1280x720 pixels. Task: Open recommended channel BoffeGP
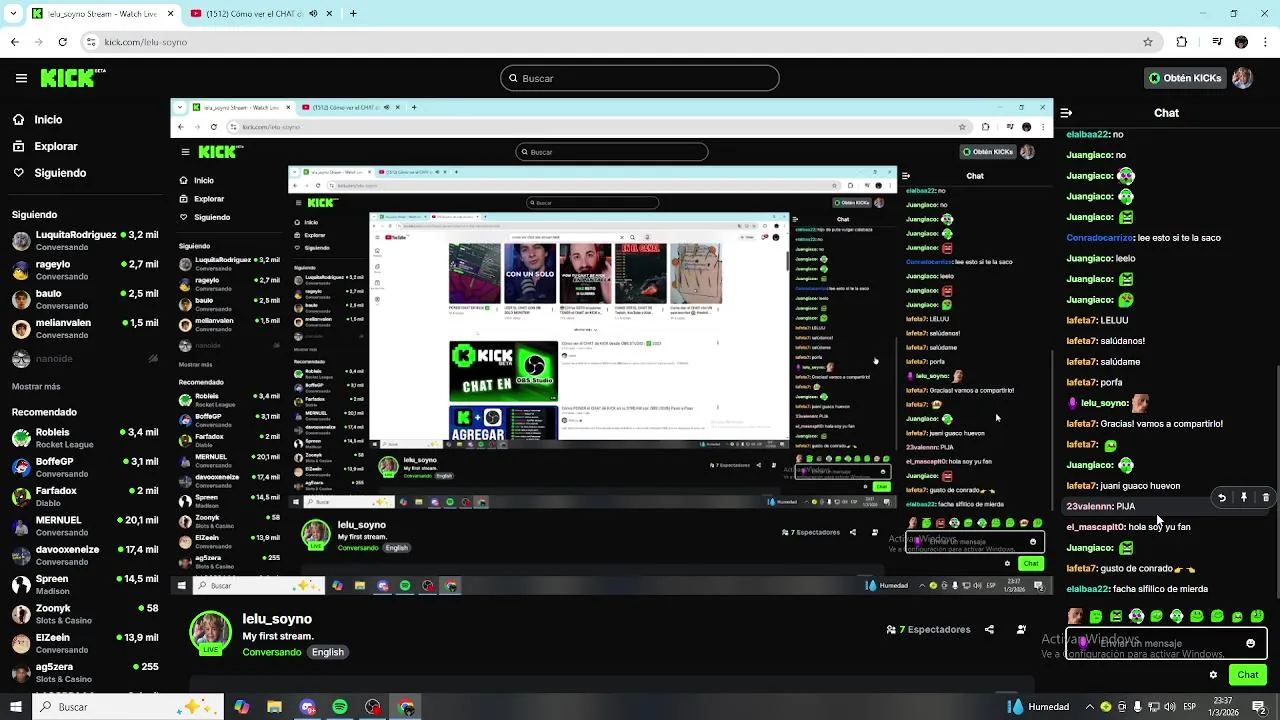84,467
